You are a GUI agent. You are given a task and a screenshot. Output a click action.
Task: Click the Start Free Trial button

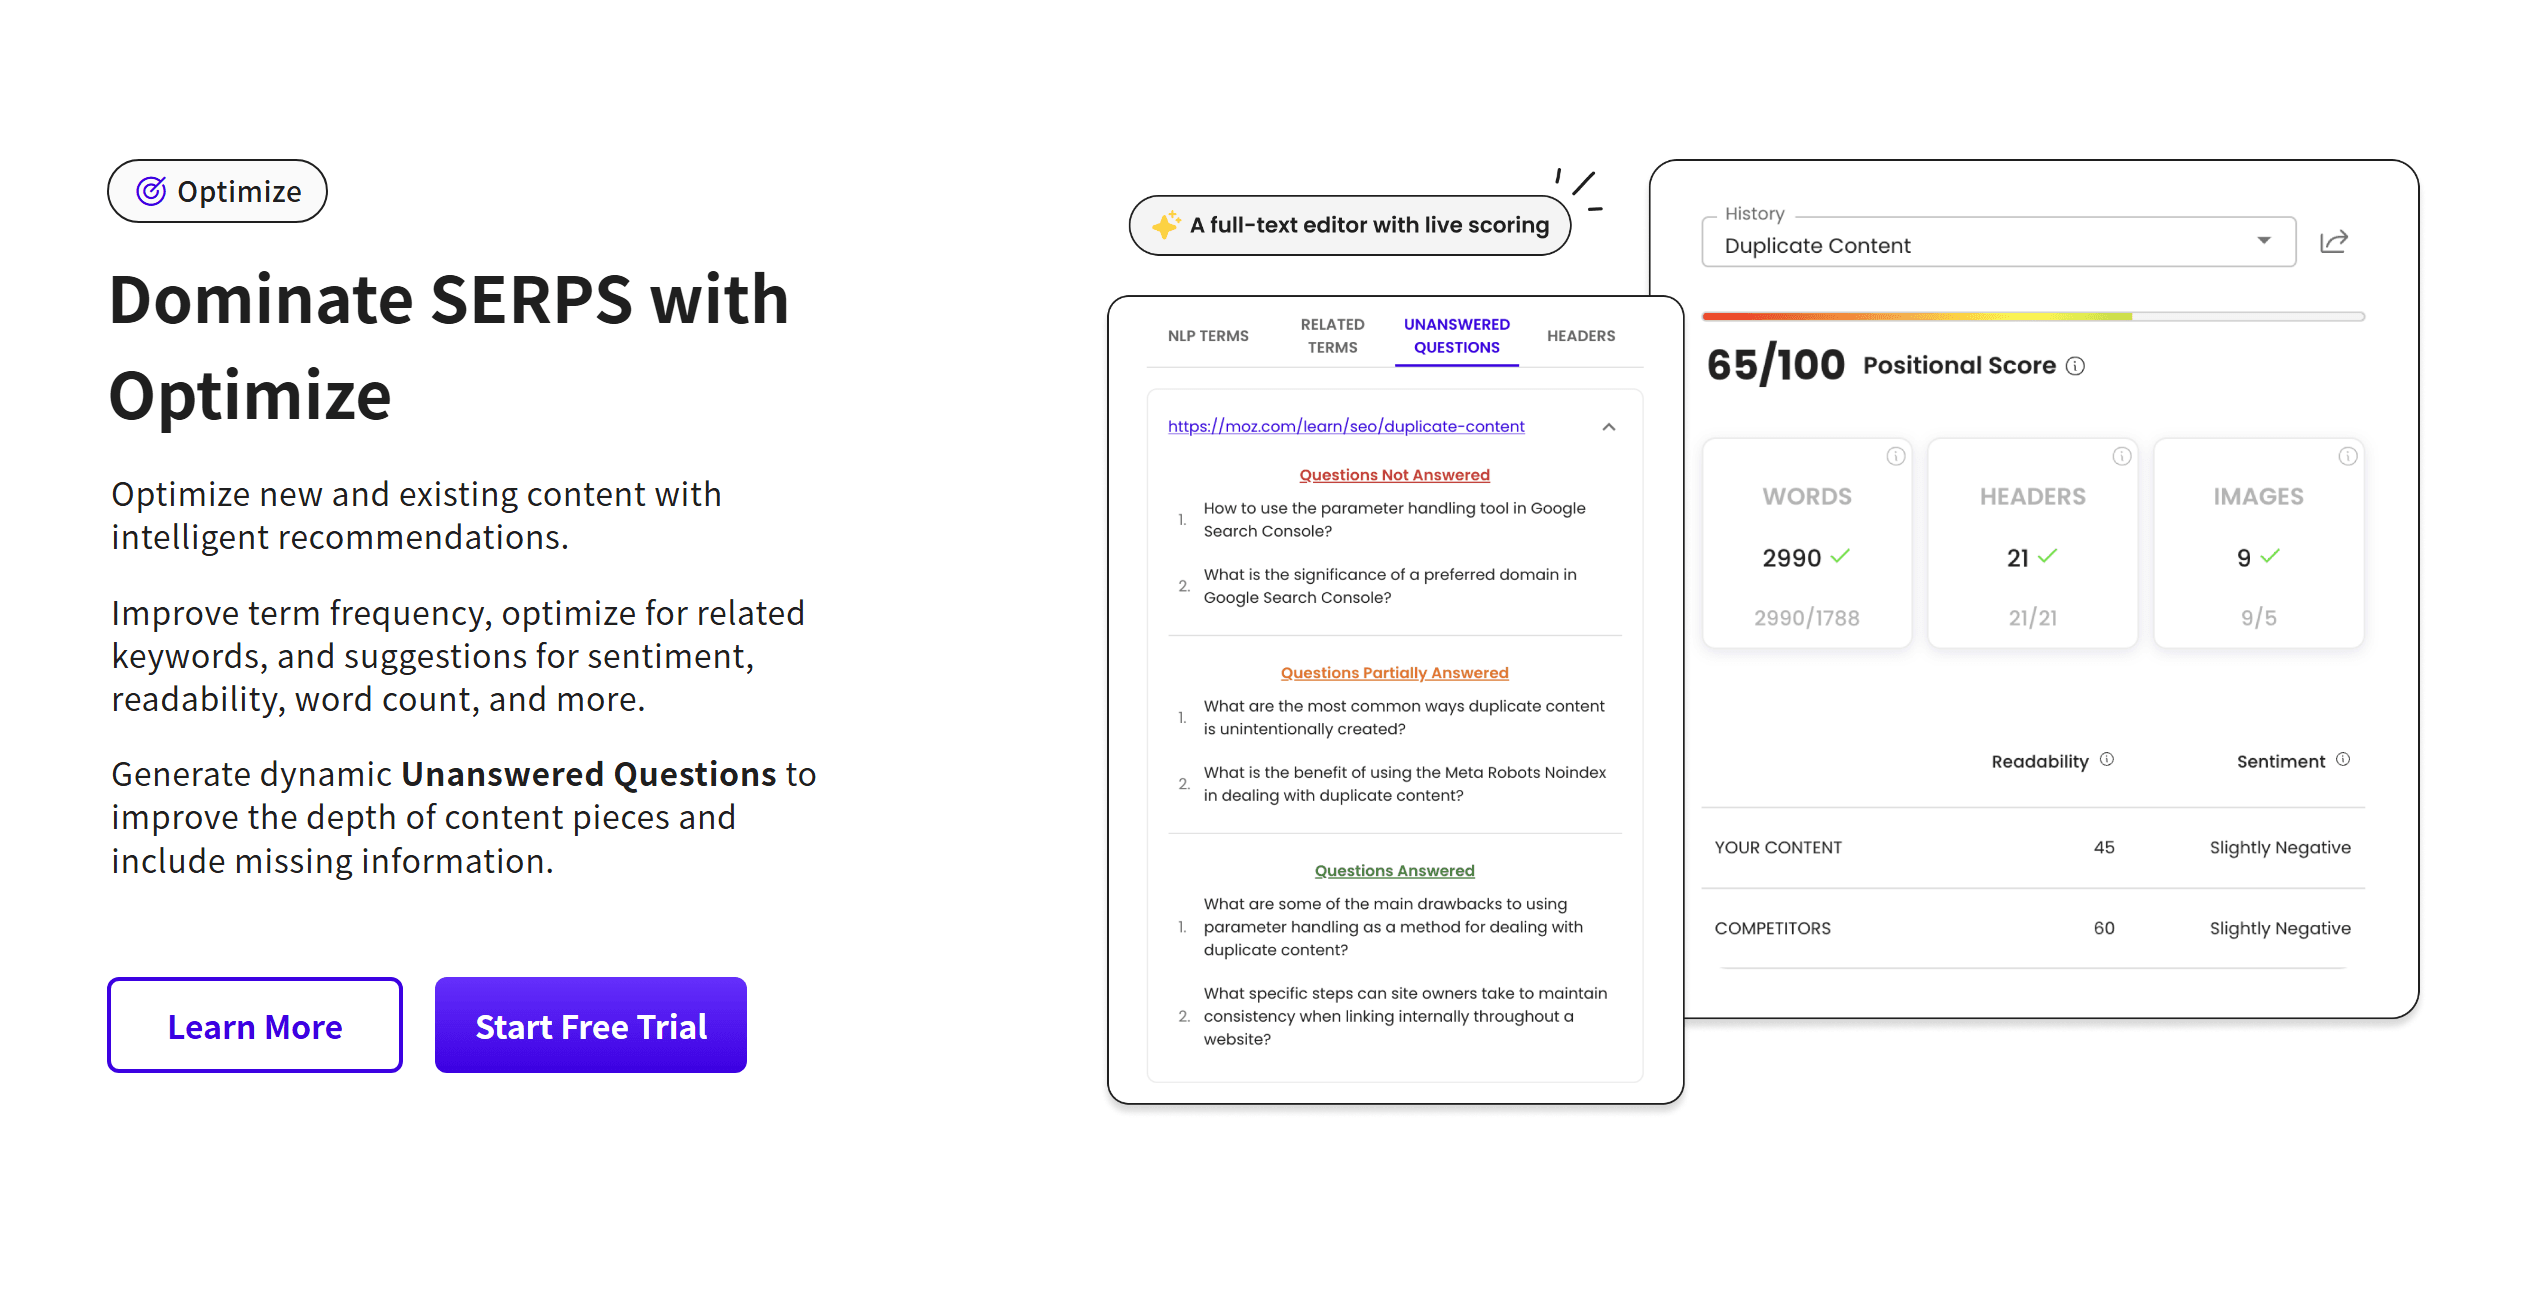pos(591,1026)
